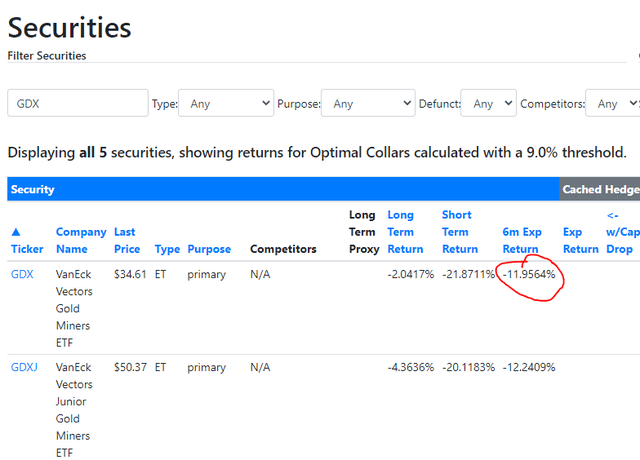Open the Purpose filter dropdown

click(x=368, y=103)
